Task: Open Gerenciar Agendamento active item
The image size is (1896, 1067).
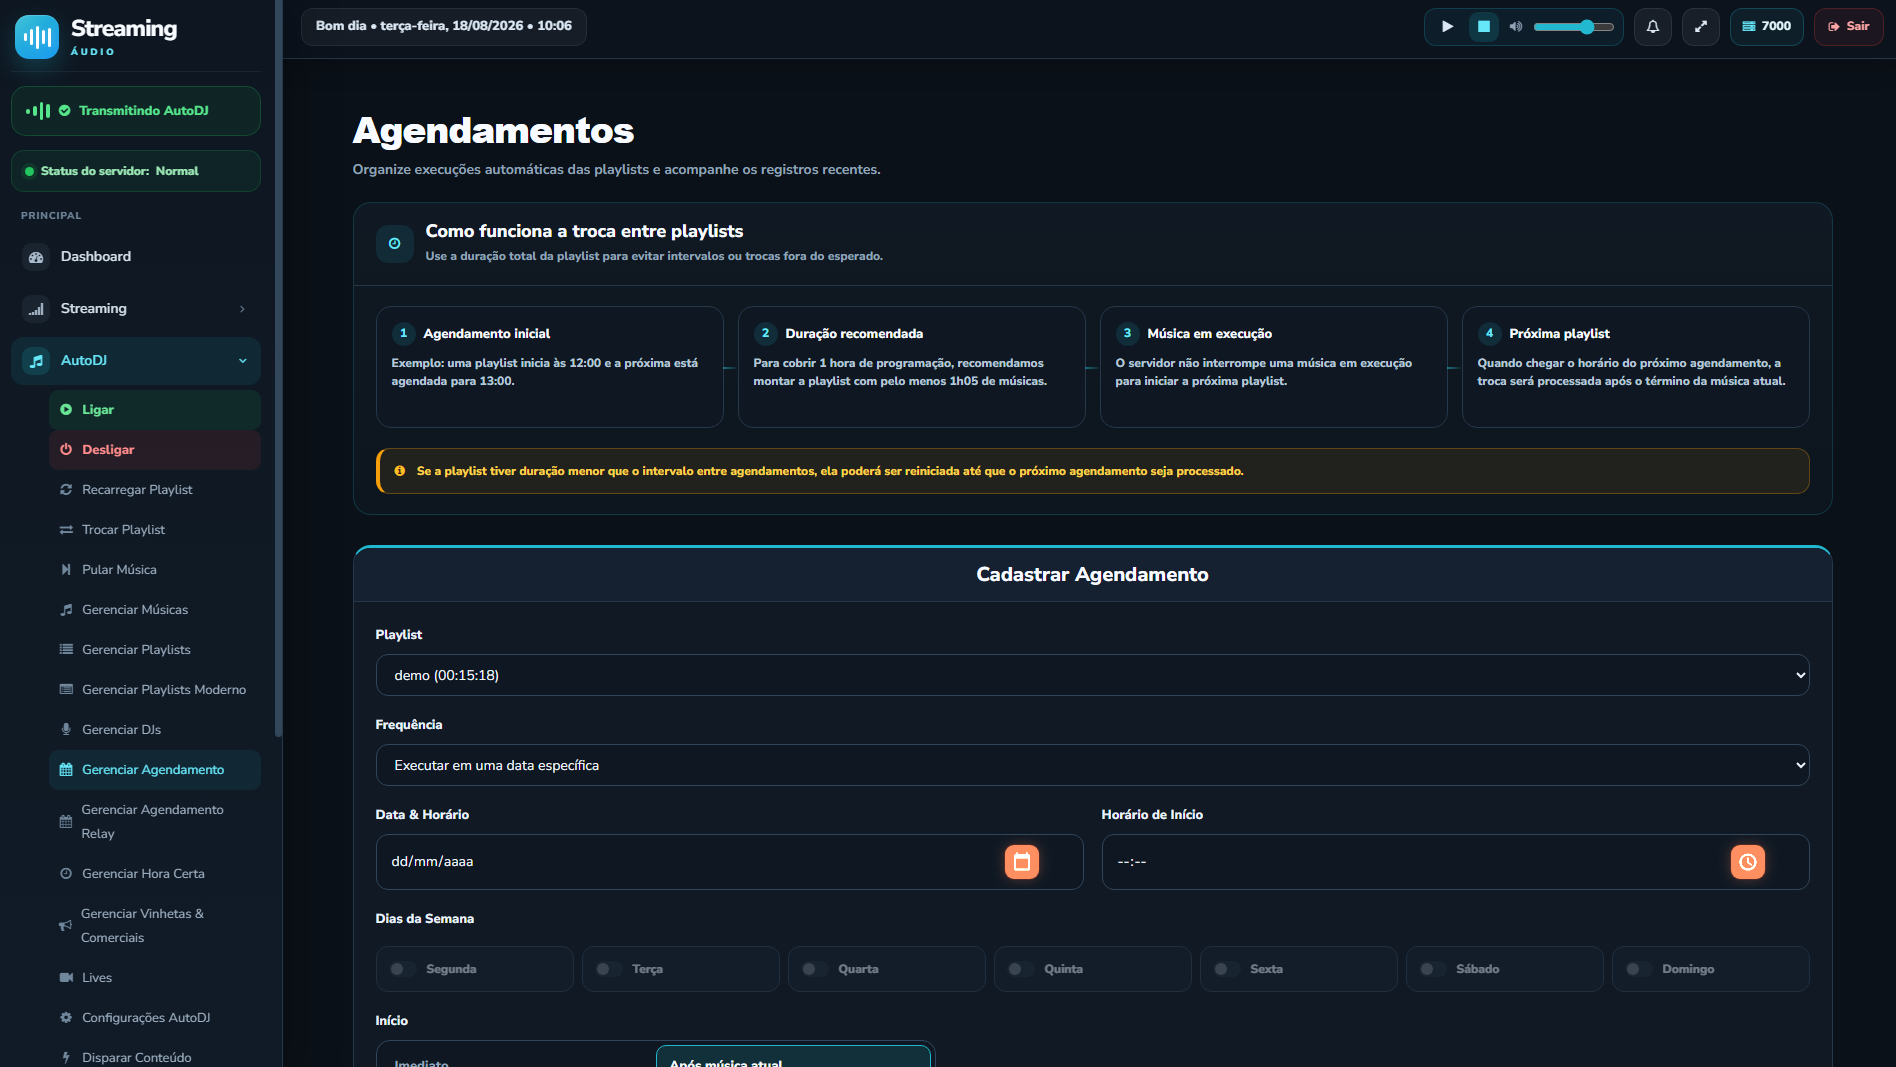Action: 155,770
